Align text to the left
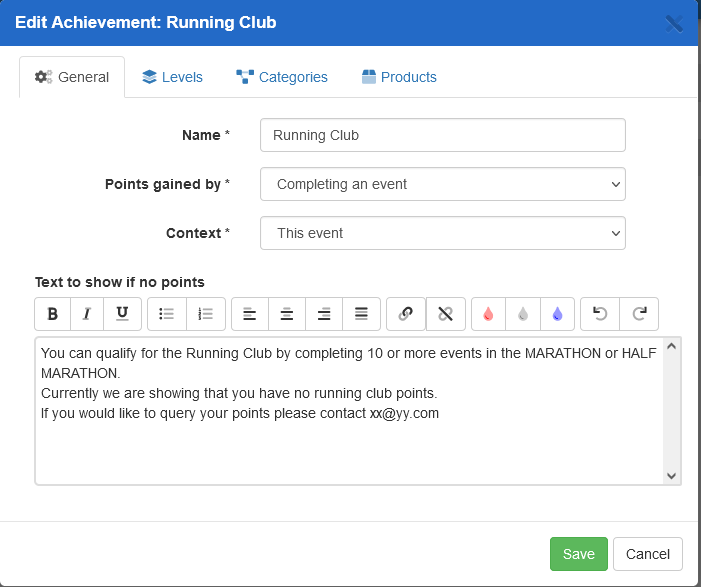This screenshot has width=701, height=587. coord(250,314)
